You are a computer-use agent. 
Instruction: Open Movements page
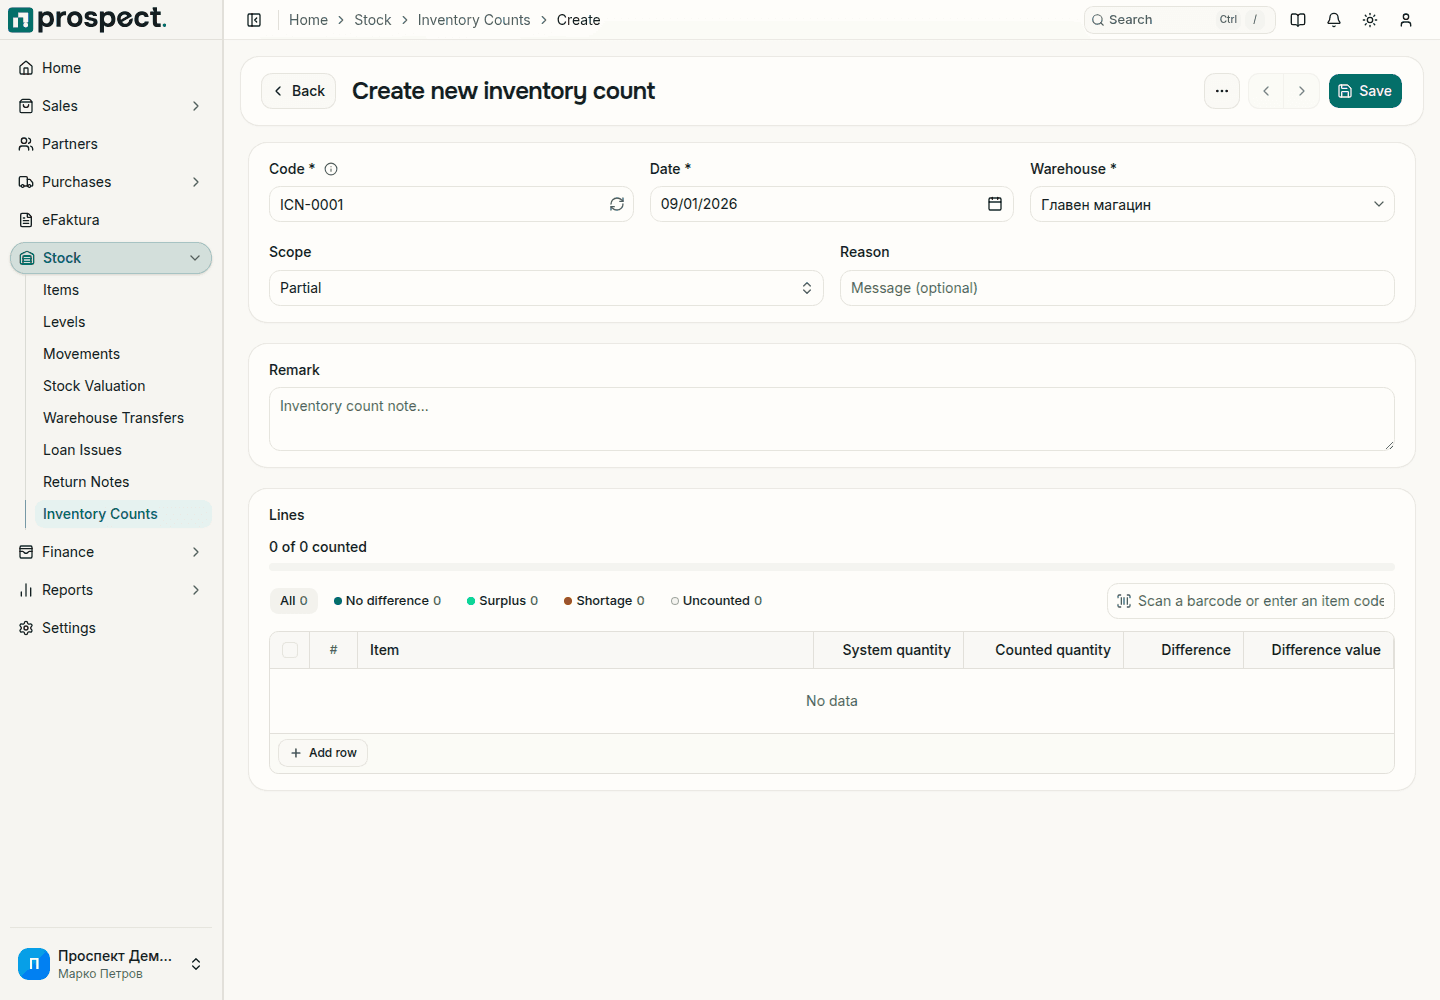click(x=123, y=354)
